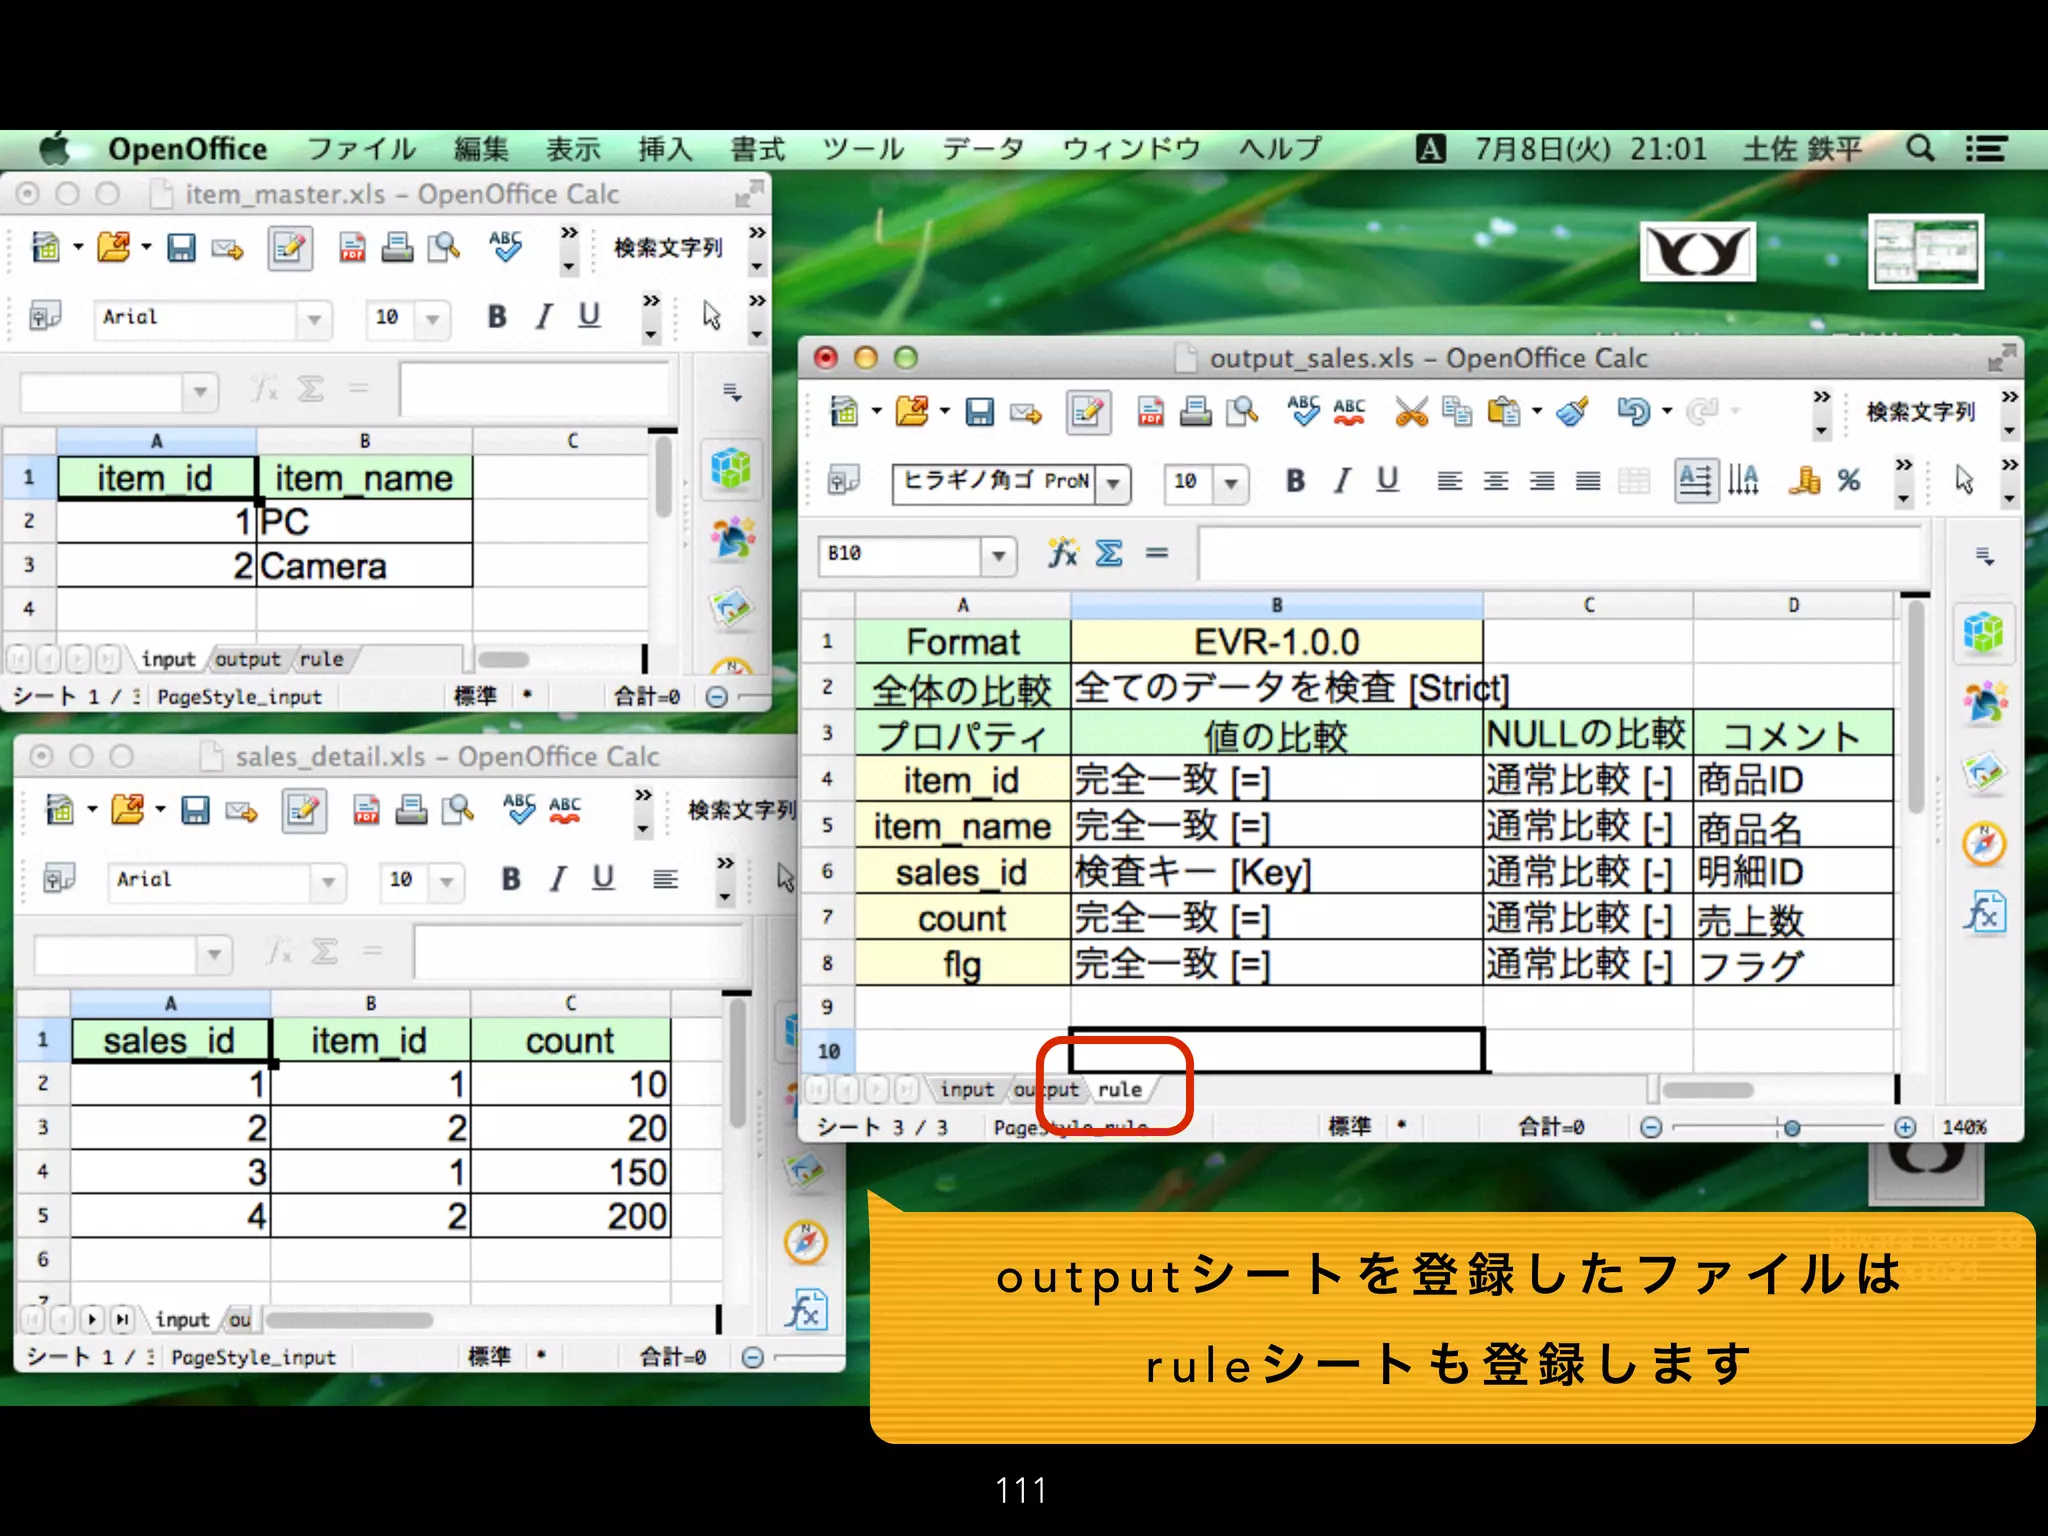Image resolution: width=2048 pixels, height=1536 pixels.
Task: Open Undo history dropdown arrow
Action: click(x=1667, y=411)
